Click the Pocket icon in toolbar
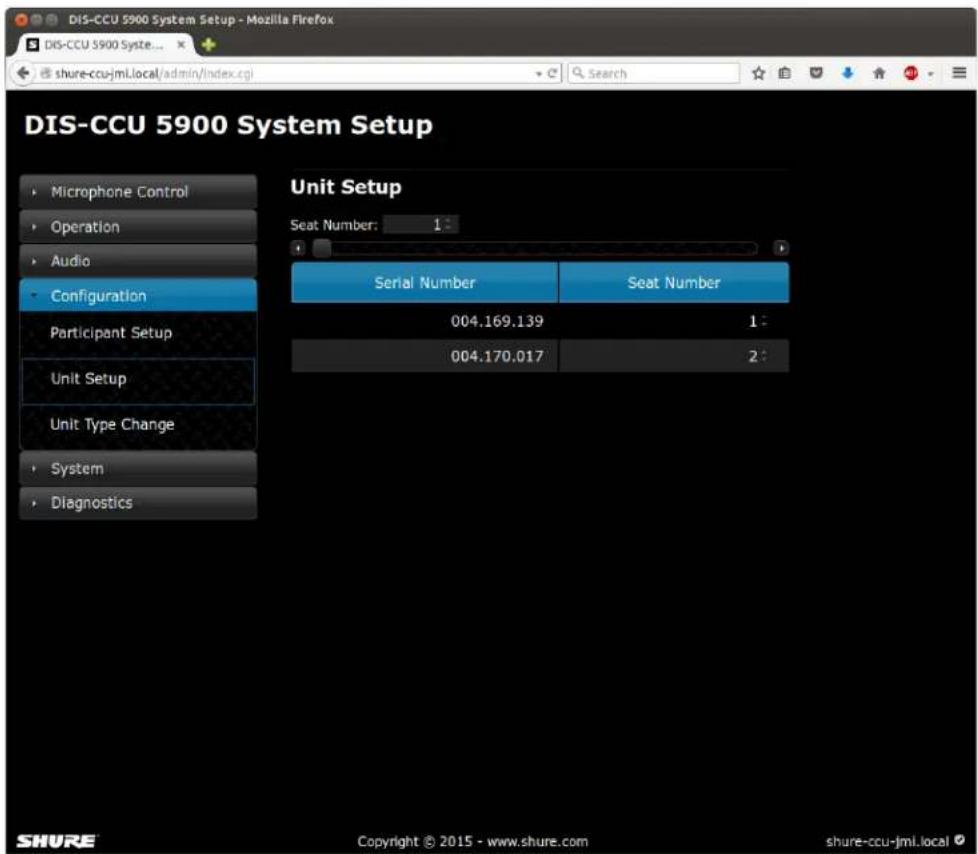 816,74
